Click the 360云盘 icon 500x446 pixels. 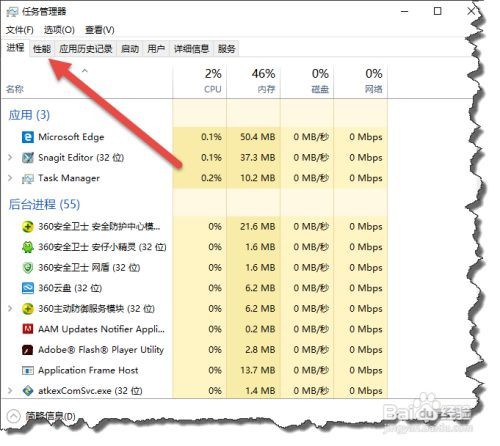[28, 288]
